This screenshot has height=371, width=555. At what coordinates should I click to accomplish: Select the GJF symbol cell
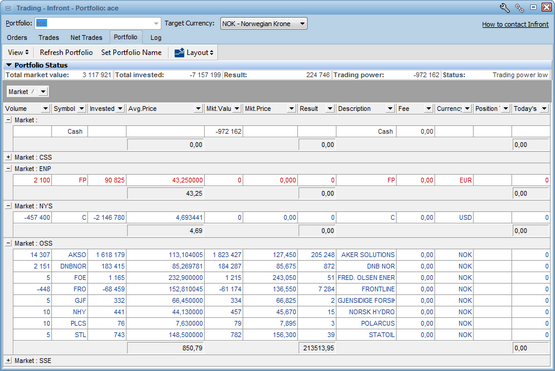click(x=69, y=300)
